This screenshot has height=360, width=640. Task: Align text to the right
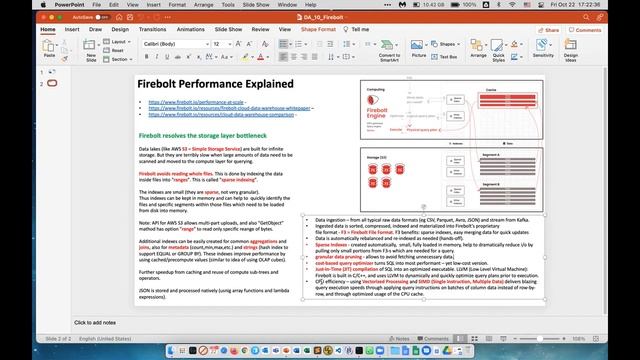(x=304, y=57)
